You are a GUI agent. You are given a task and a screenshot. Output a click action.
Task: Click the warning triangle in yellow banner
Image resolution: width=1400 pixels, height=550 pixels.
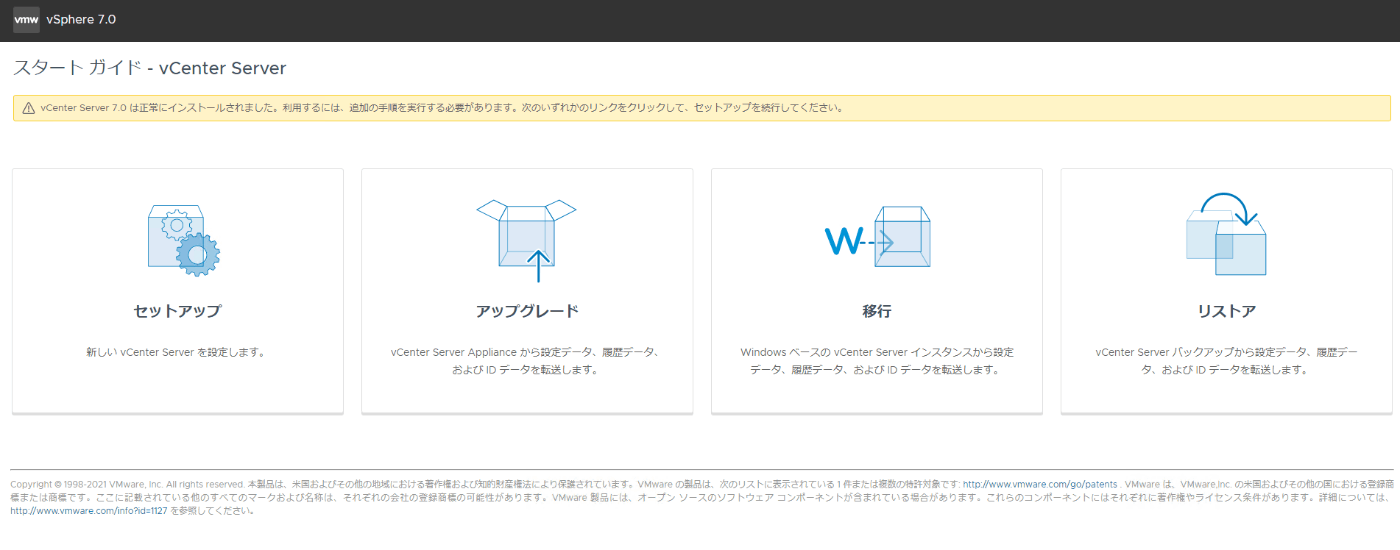pos(28,108)
